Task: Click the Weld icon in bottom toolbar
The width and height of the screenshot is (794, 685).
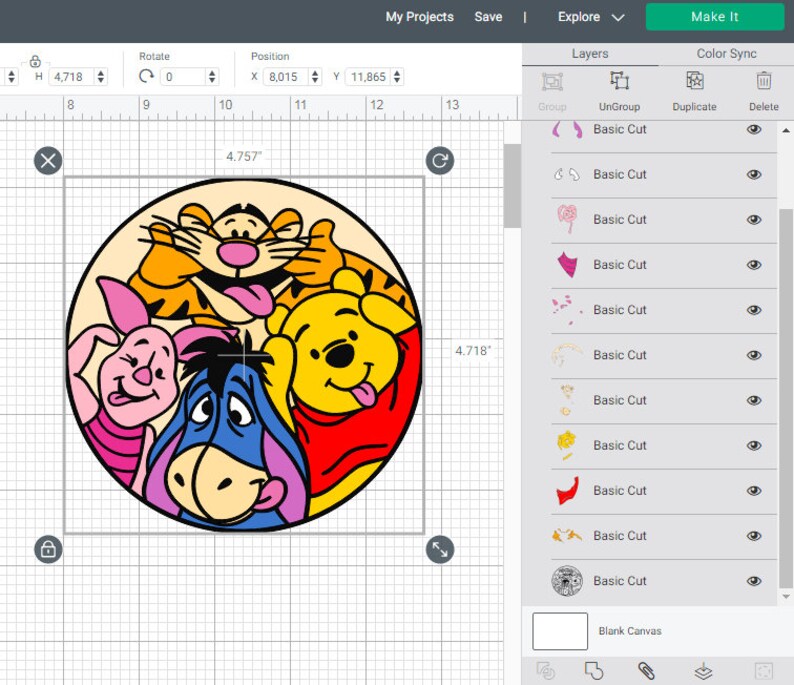Action: [593, 671]
